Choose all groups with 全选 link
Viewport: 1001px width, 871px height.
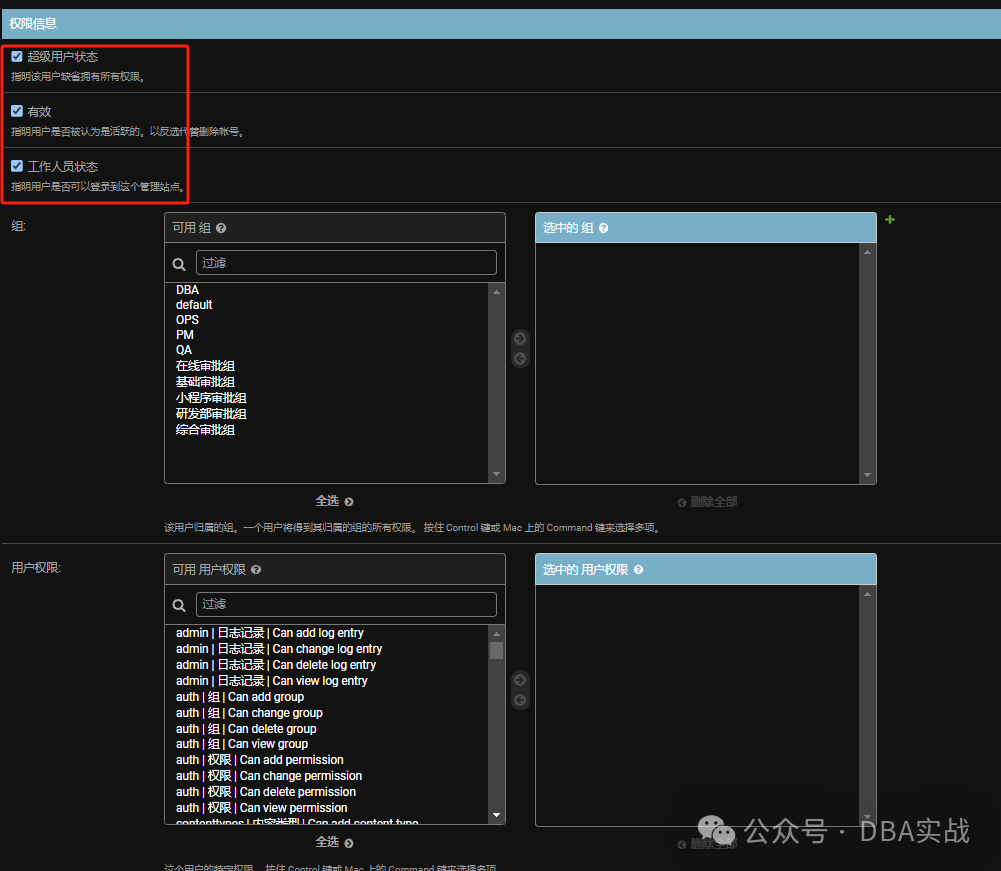[x=334, y=501]
